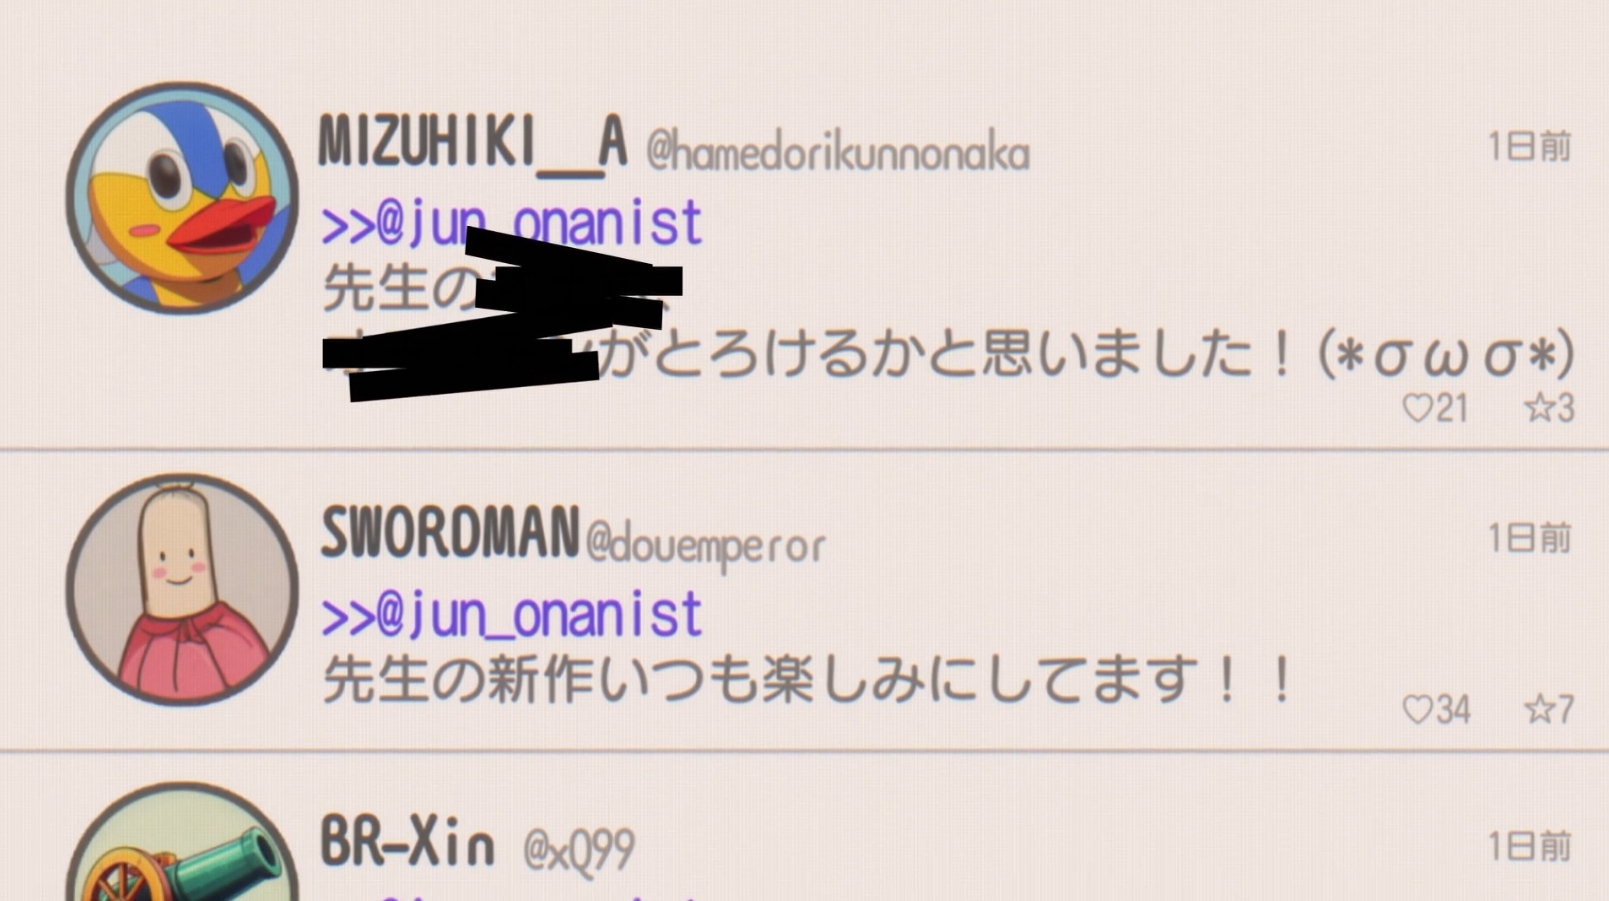Image resolution: width=1609 pixels, height=901 pixels.
Task: Open the BR-Xin username
Action: click(407, 841)
